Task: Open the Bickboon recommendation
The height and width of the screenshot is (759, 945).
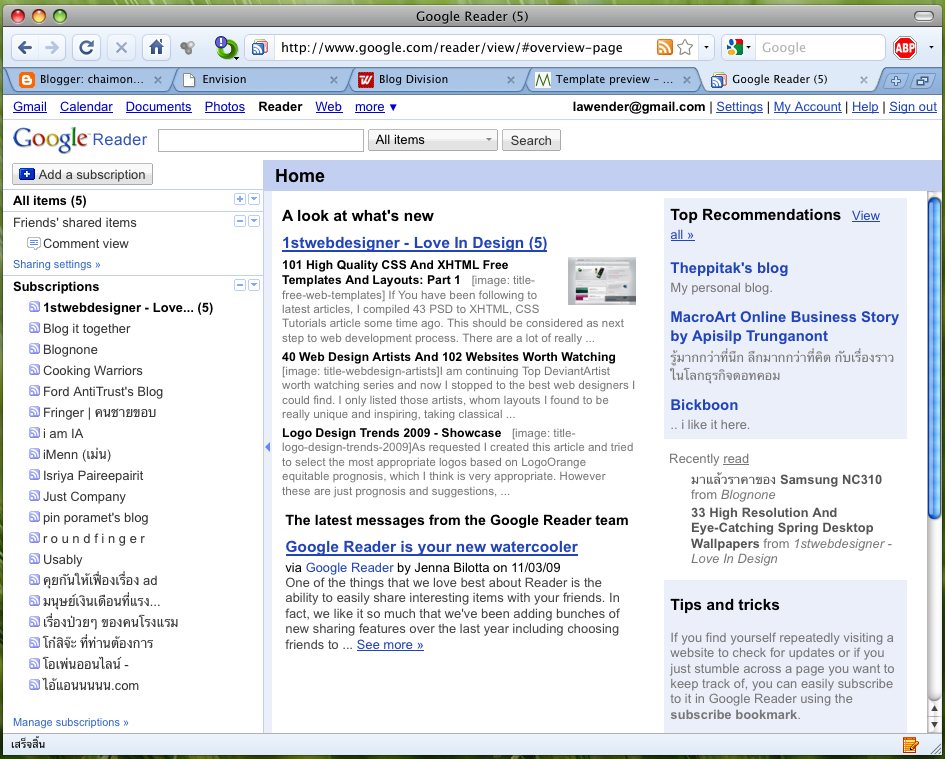Action: point(704,405)
